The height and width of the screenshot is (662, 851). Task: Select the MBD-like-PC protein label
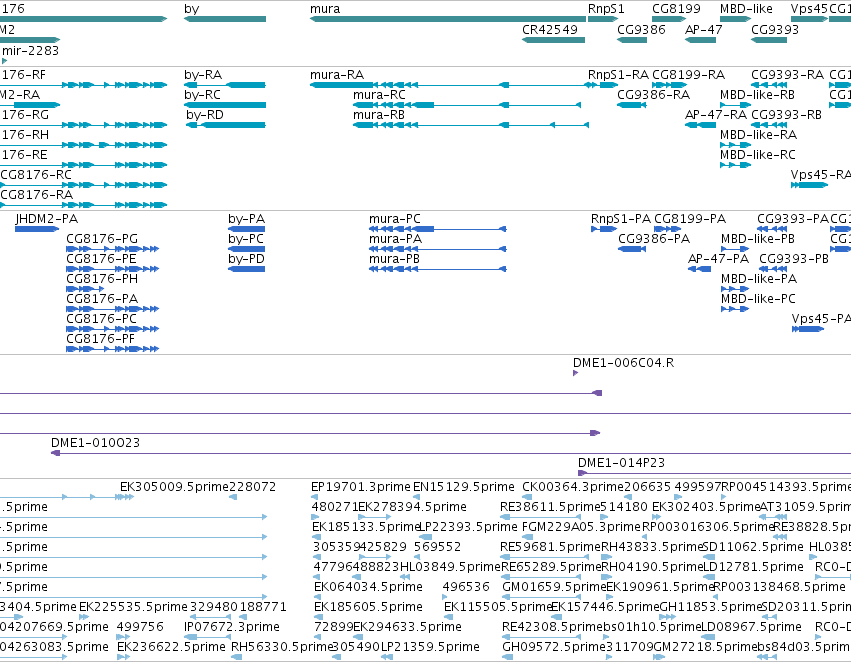758,300
